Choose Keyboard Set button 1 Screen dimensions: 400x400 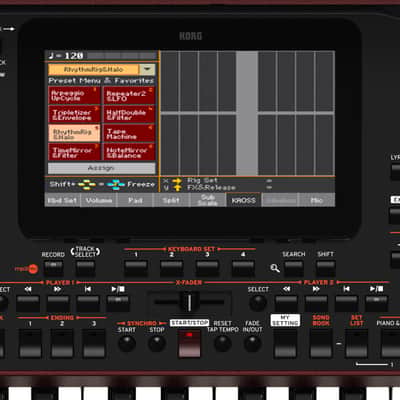[136, 268]
